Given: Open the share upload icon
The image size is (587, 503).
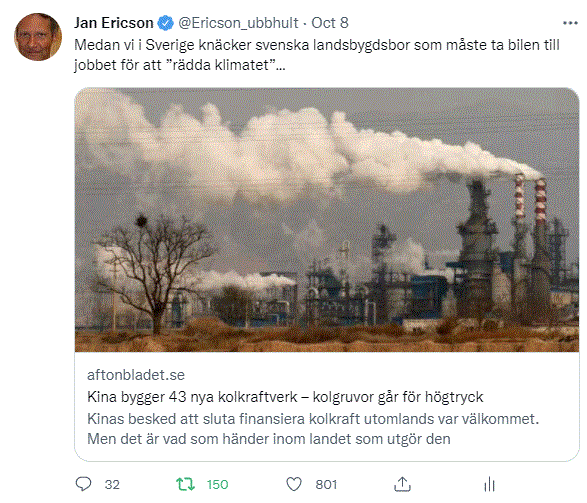Looking at the screenshot, I should (x=402, y=484).
